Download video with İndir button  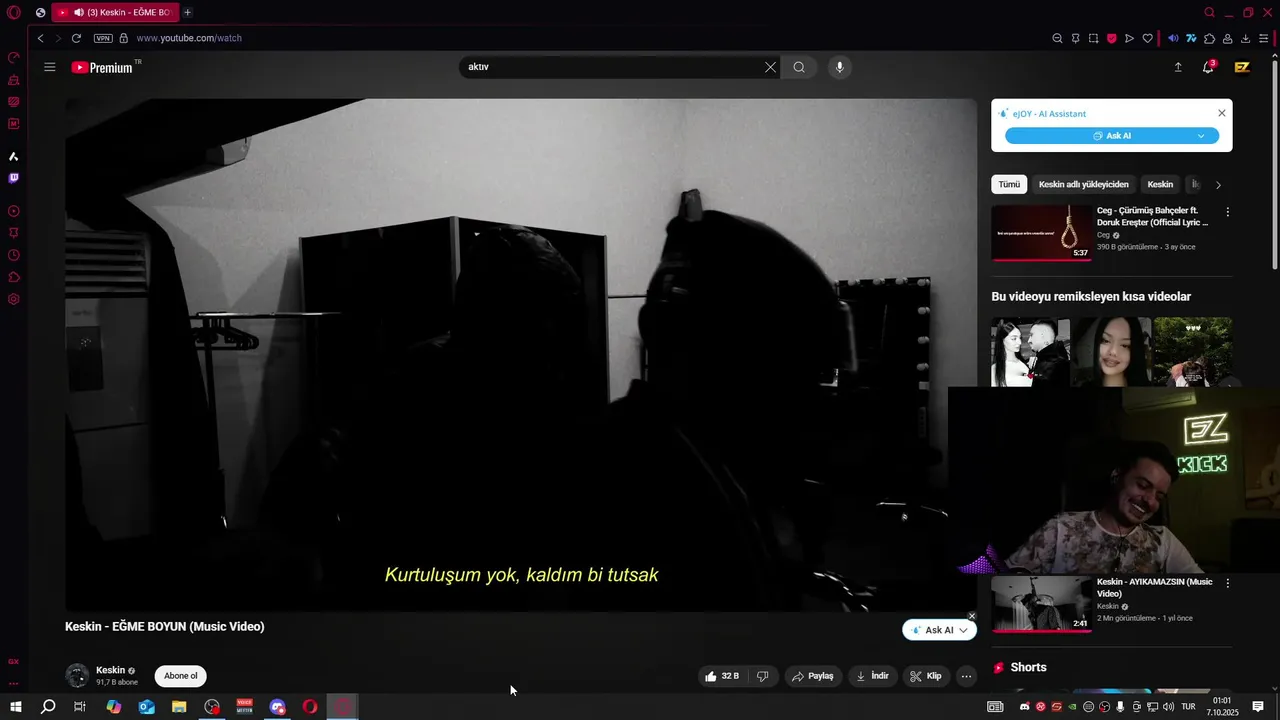(x=872, y=676)
